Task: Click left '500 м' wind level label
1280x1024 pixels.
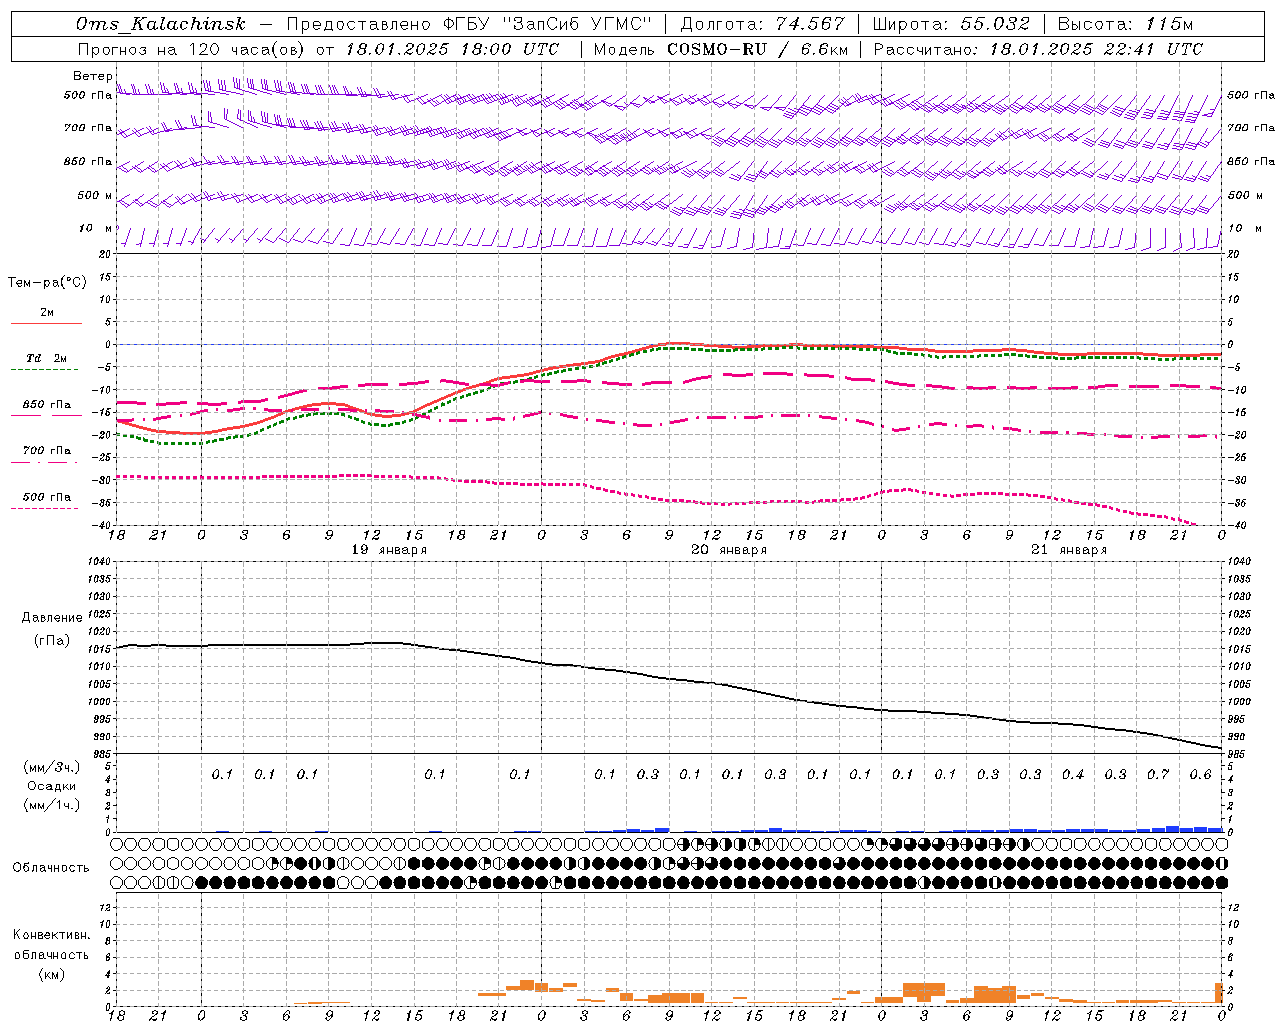Action: click(95, 195)
